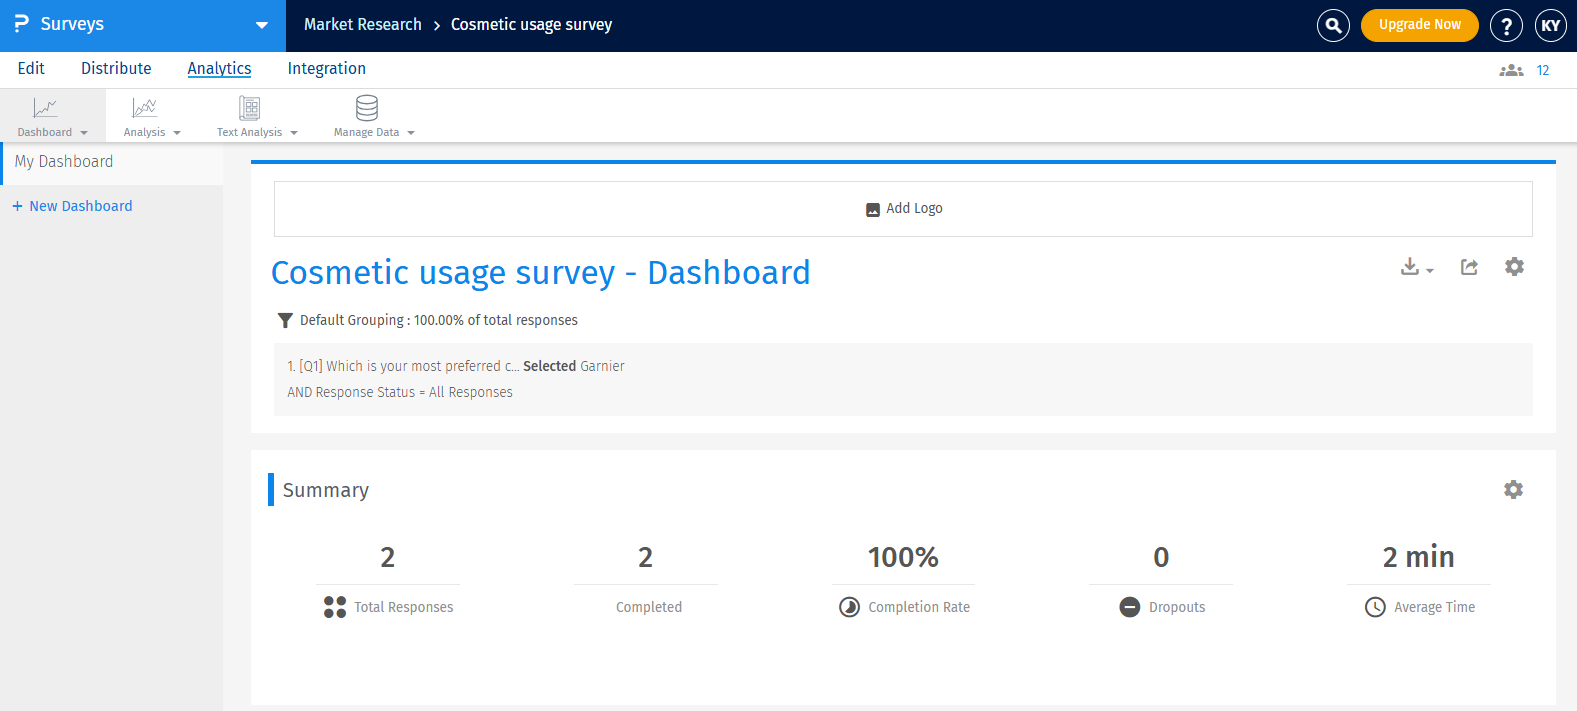The height and width of the screenshot is (711, 1577).
Task: Click Upgrade Now button
Action: pyautogui.click(x=1419, y=25)
